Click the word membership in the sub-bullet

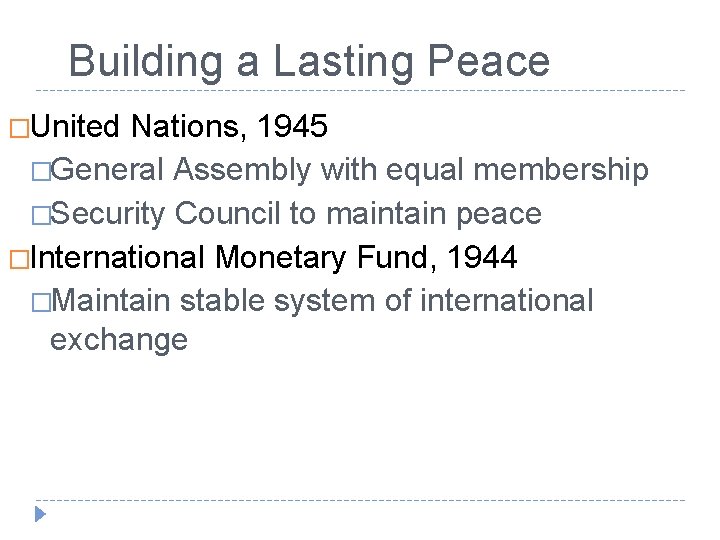pyautogui.click(x=561, y=170)
